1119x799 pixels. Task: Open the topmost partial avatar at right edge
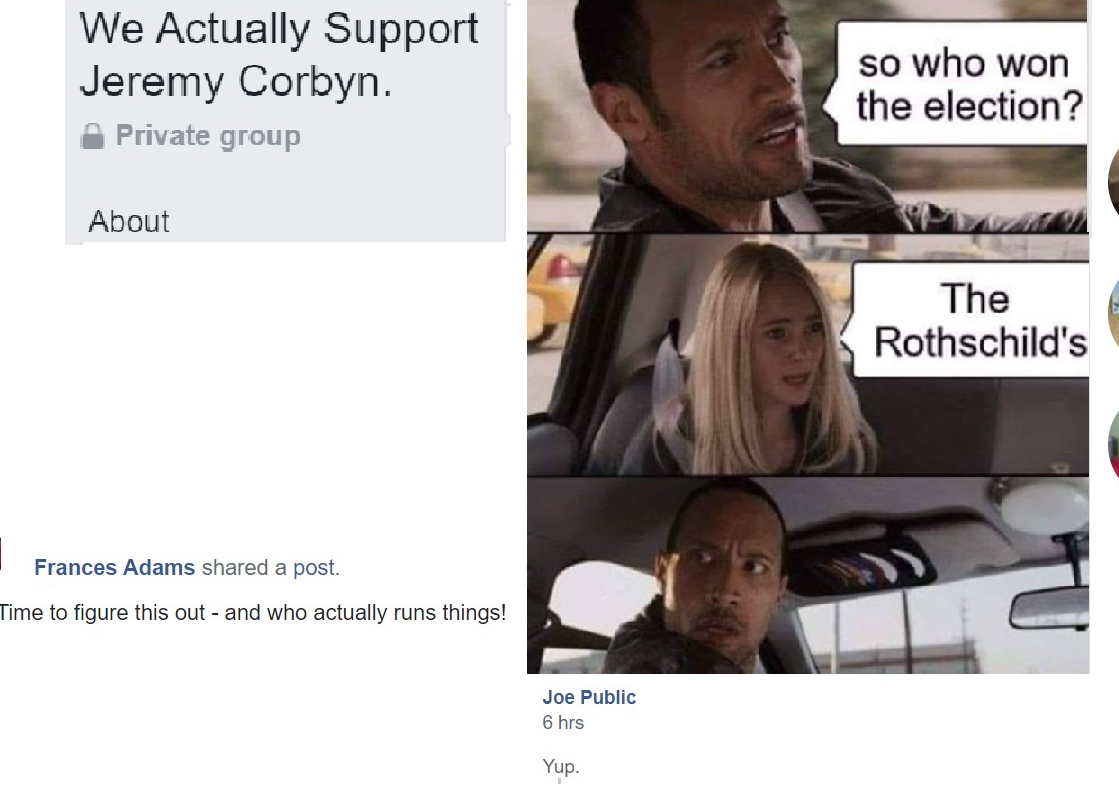(1113, 182)
